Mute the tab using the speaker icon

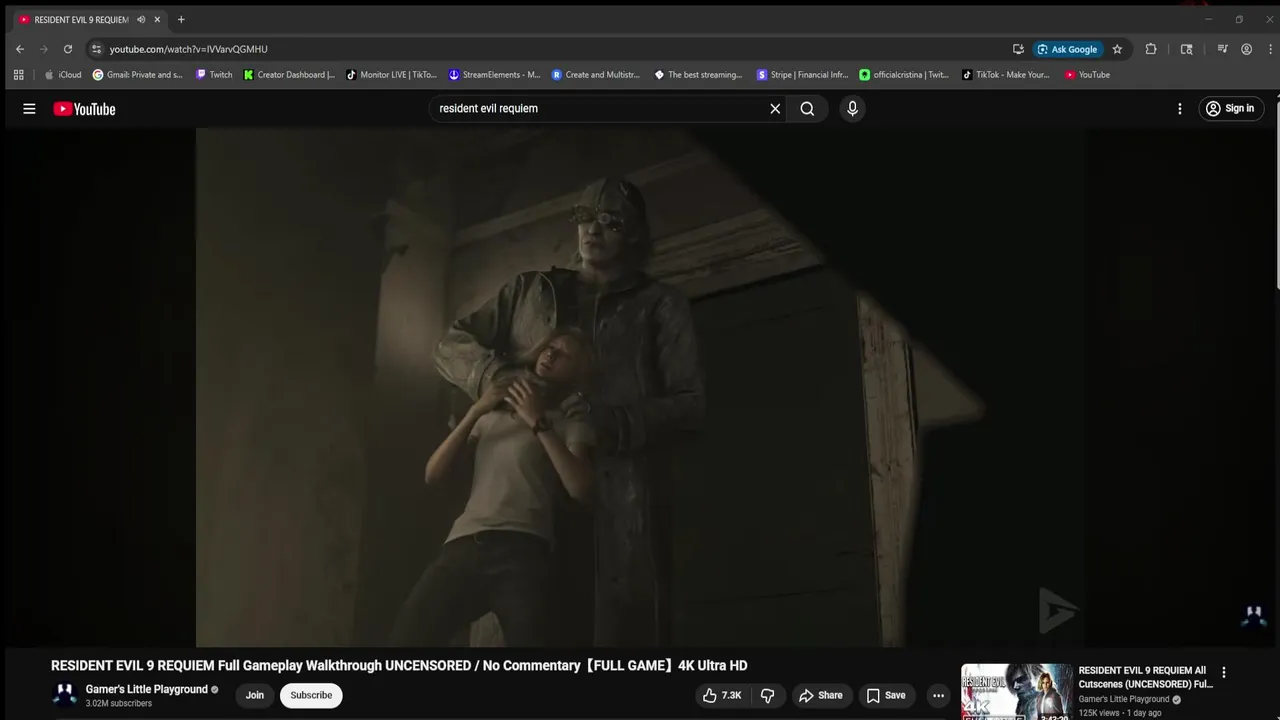pyautogui.click(x=141, y=19)
